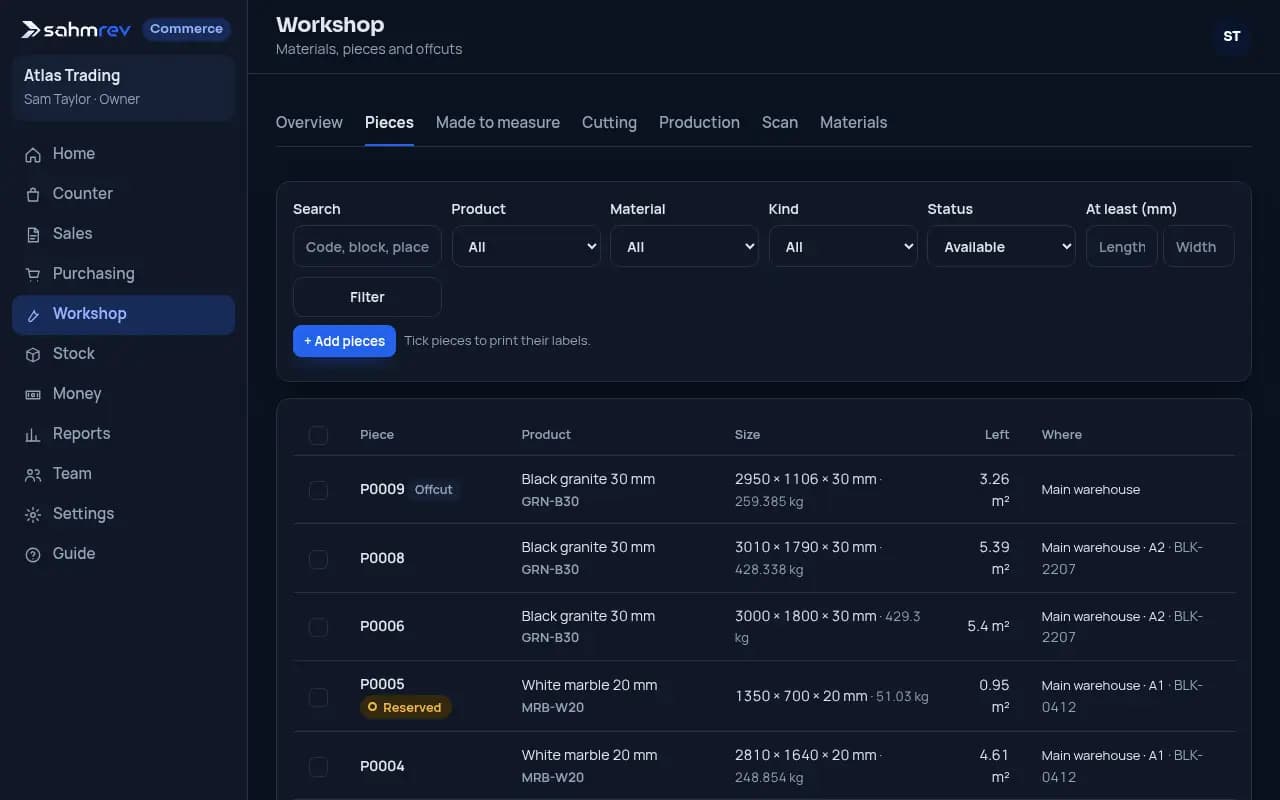Viewport: 1280px width, 800px height.
Task: Click the Stock box icon in sidebar
Action: (33, 354)
